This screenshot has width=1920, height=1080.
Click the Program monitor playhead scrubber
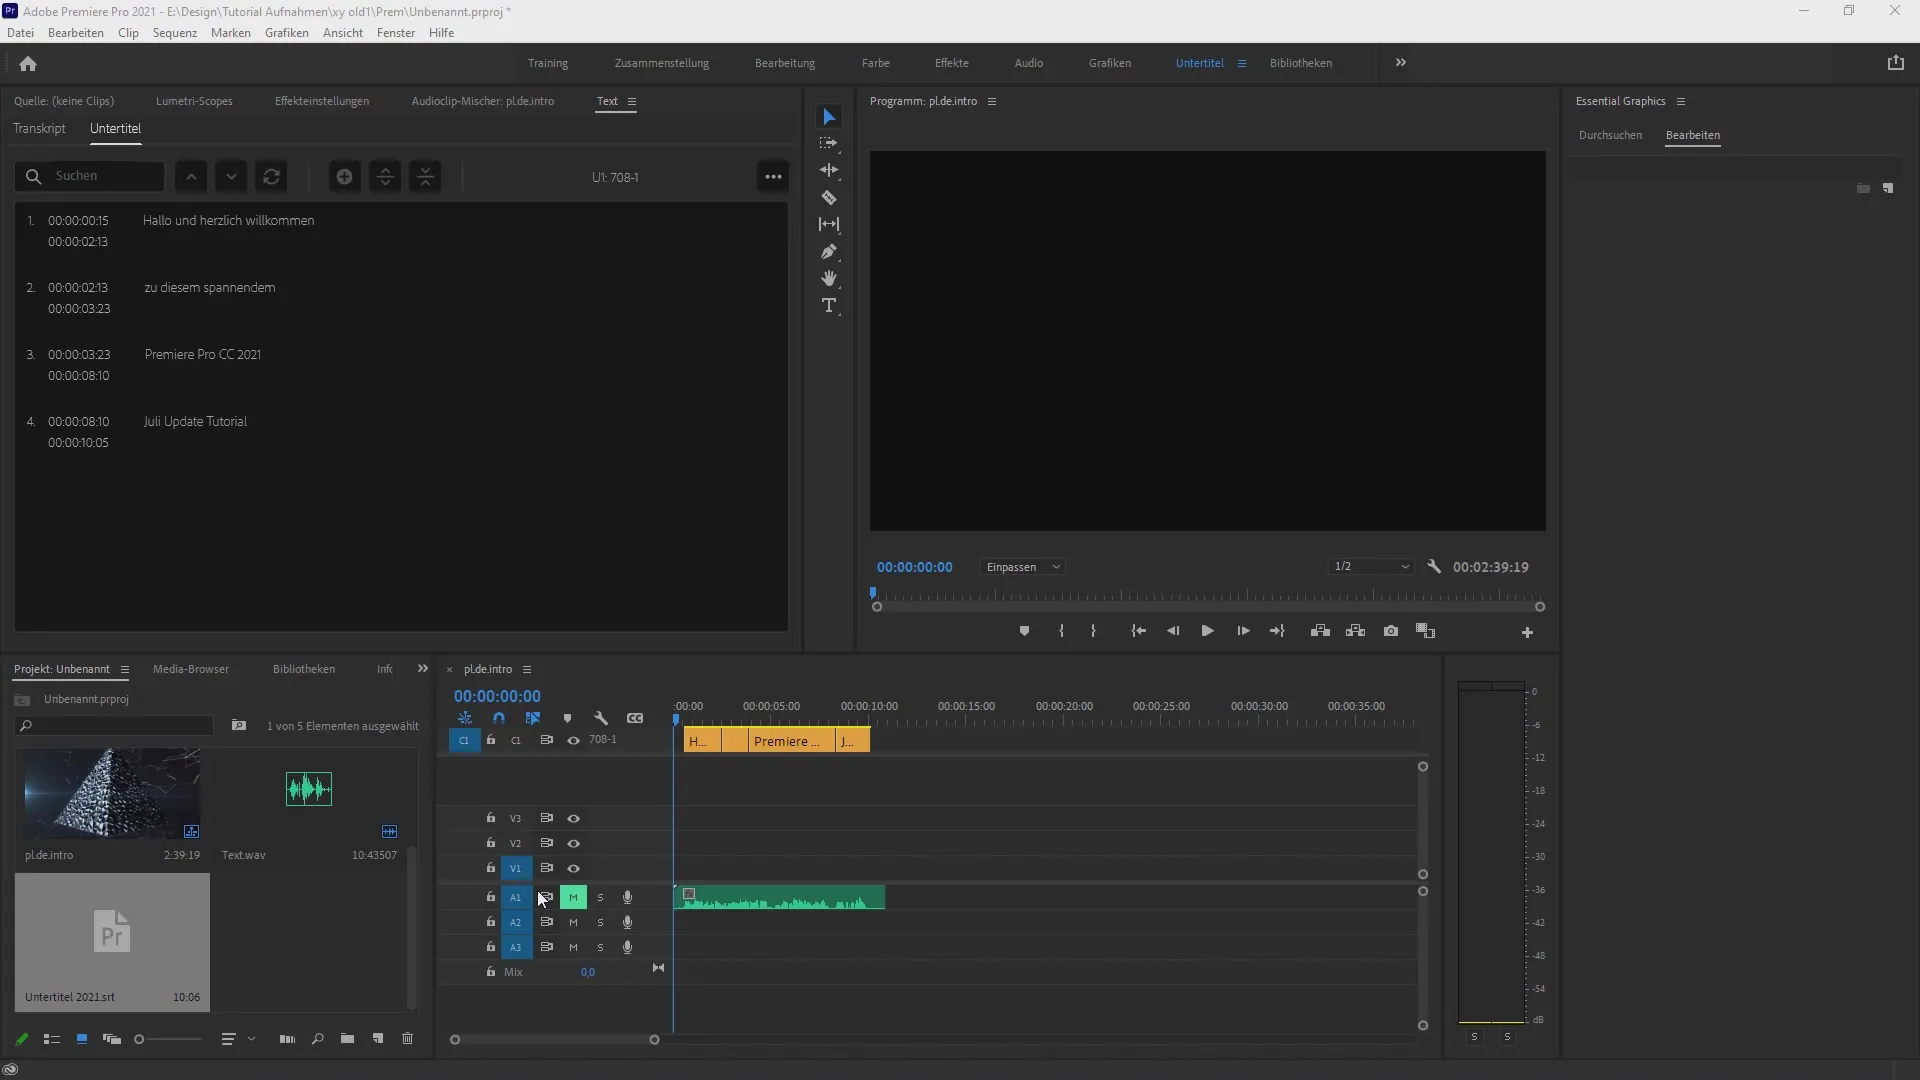coord(873,594)
